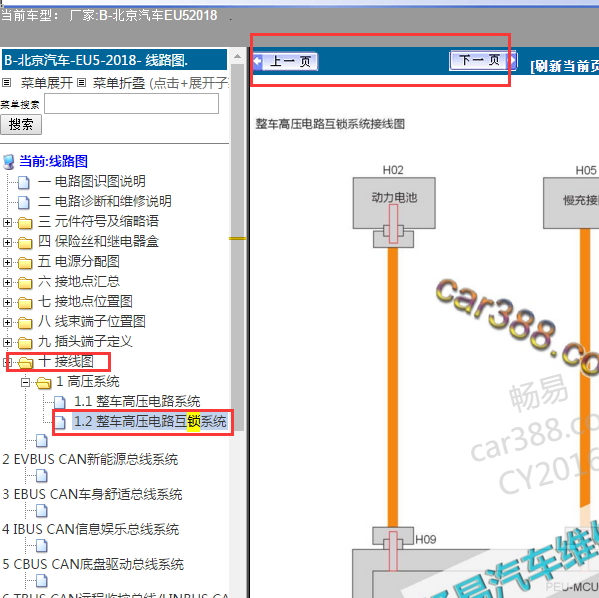Click open-folder icon of 十 接线图
Viewport: 599px width, 598px height.
tap(25, 363)
